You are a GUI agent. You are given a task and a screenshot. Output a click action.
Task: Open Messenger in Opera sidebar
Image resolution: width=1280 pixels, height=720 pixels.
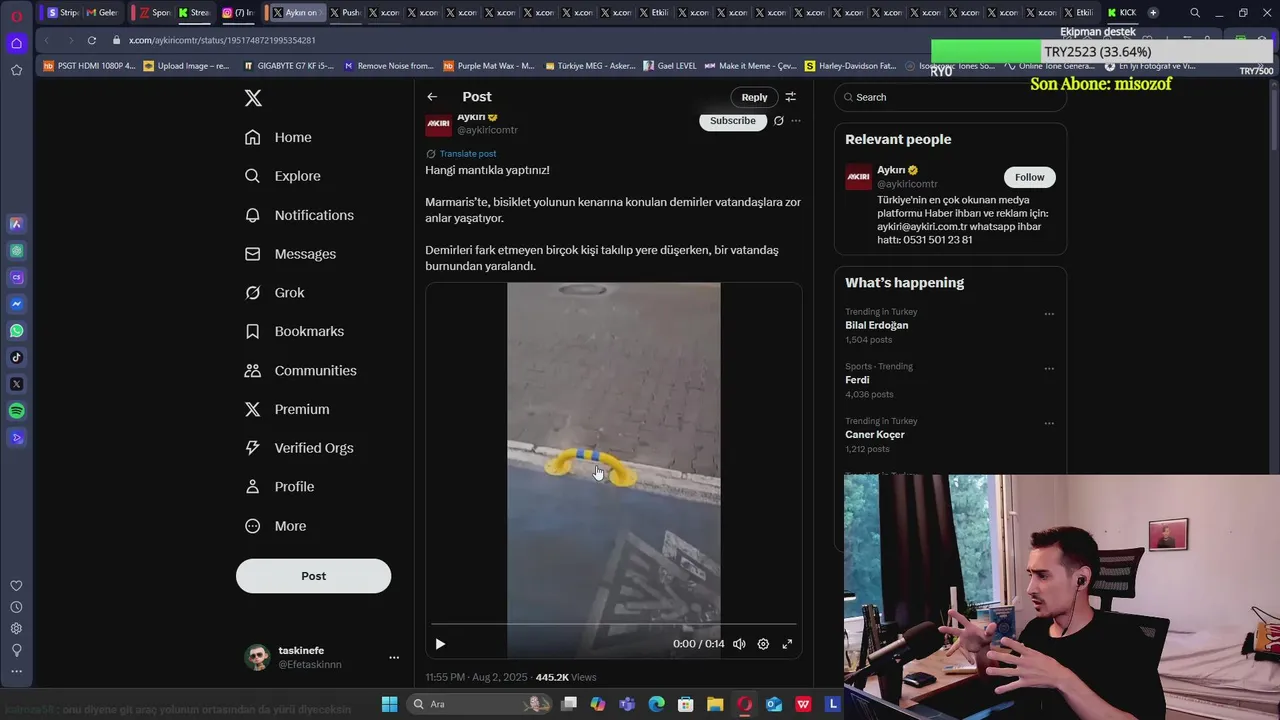click(16, 304)
